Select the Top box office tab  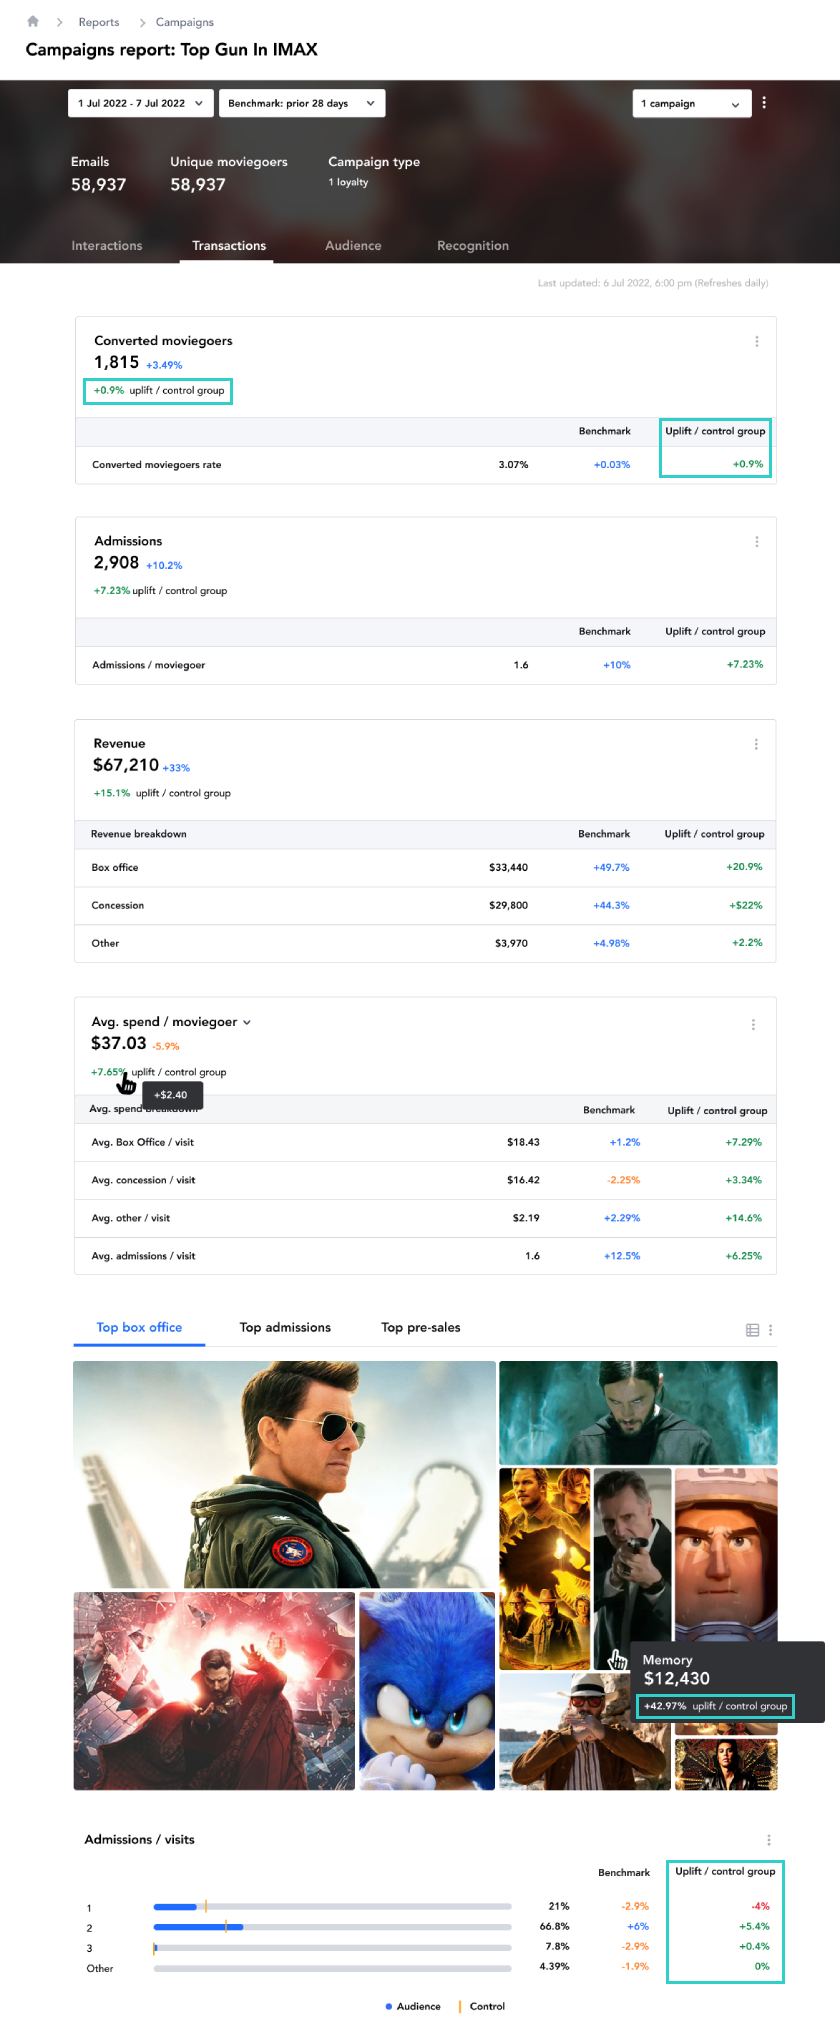(139, 1328)
